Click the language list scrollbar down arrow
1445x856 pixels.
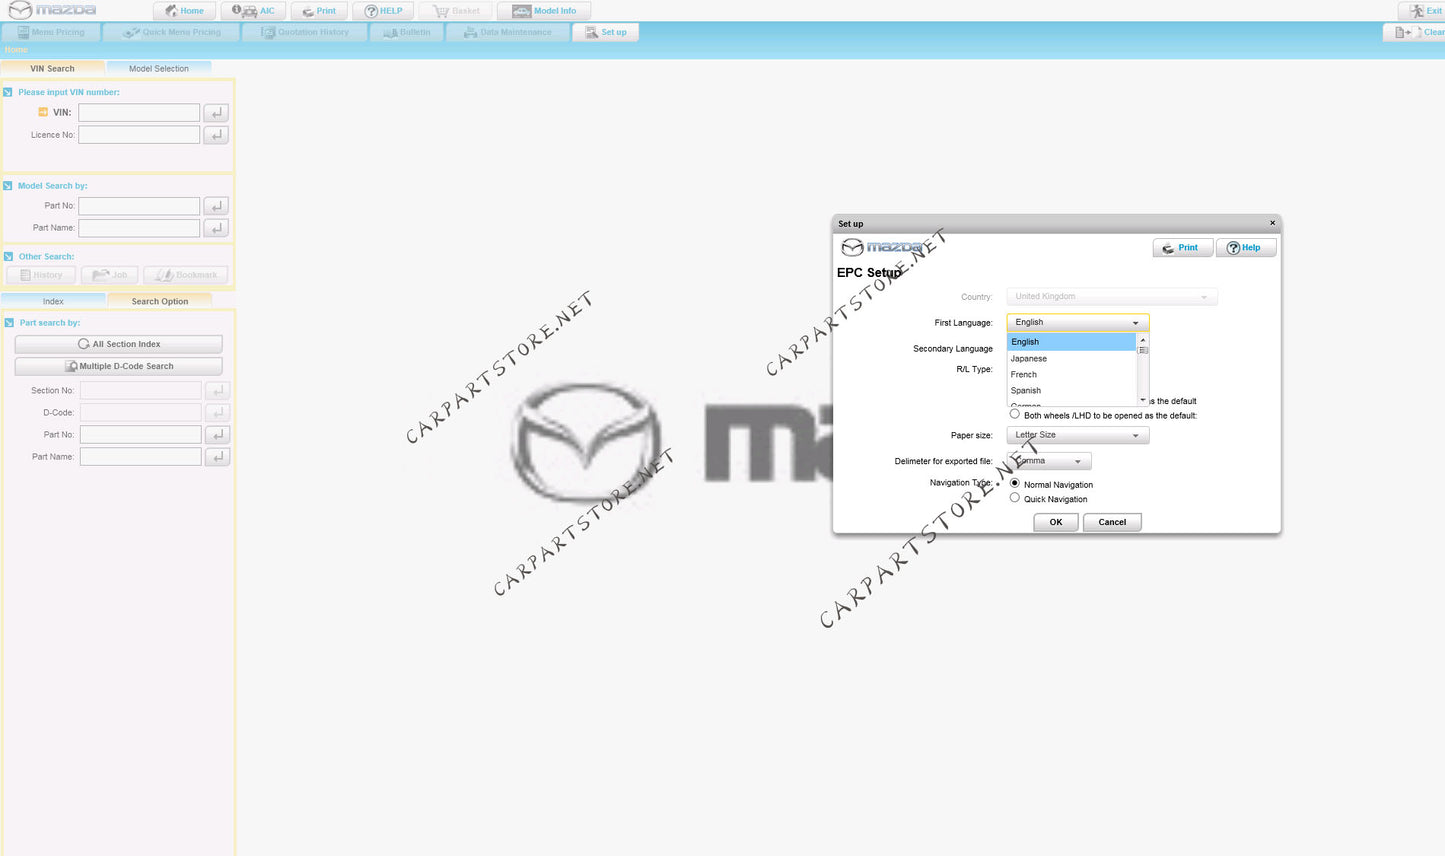point(1143,400)
